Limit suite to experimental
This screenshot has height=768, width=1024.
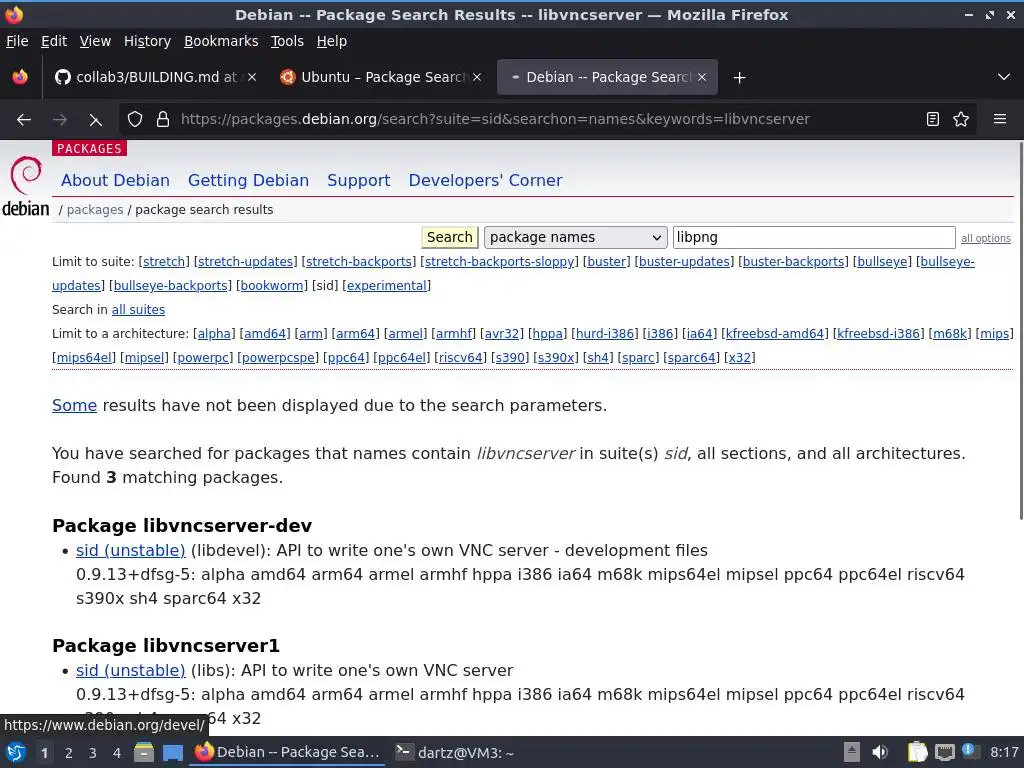click(387, 285)
